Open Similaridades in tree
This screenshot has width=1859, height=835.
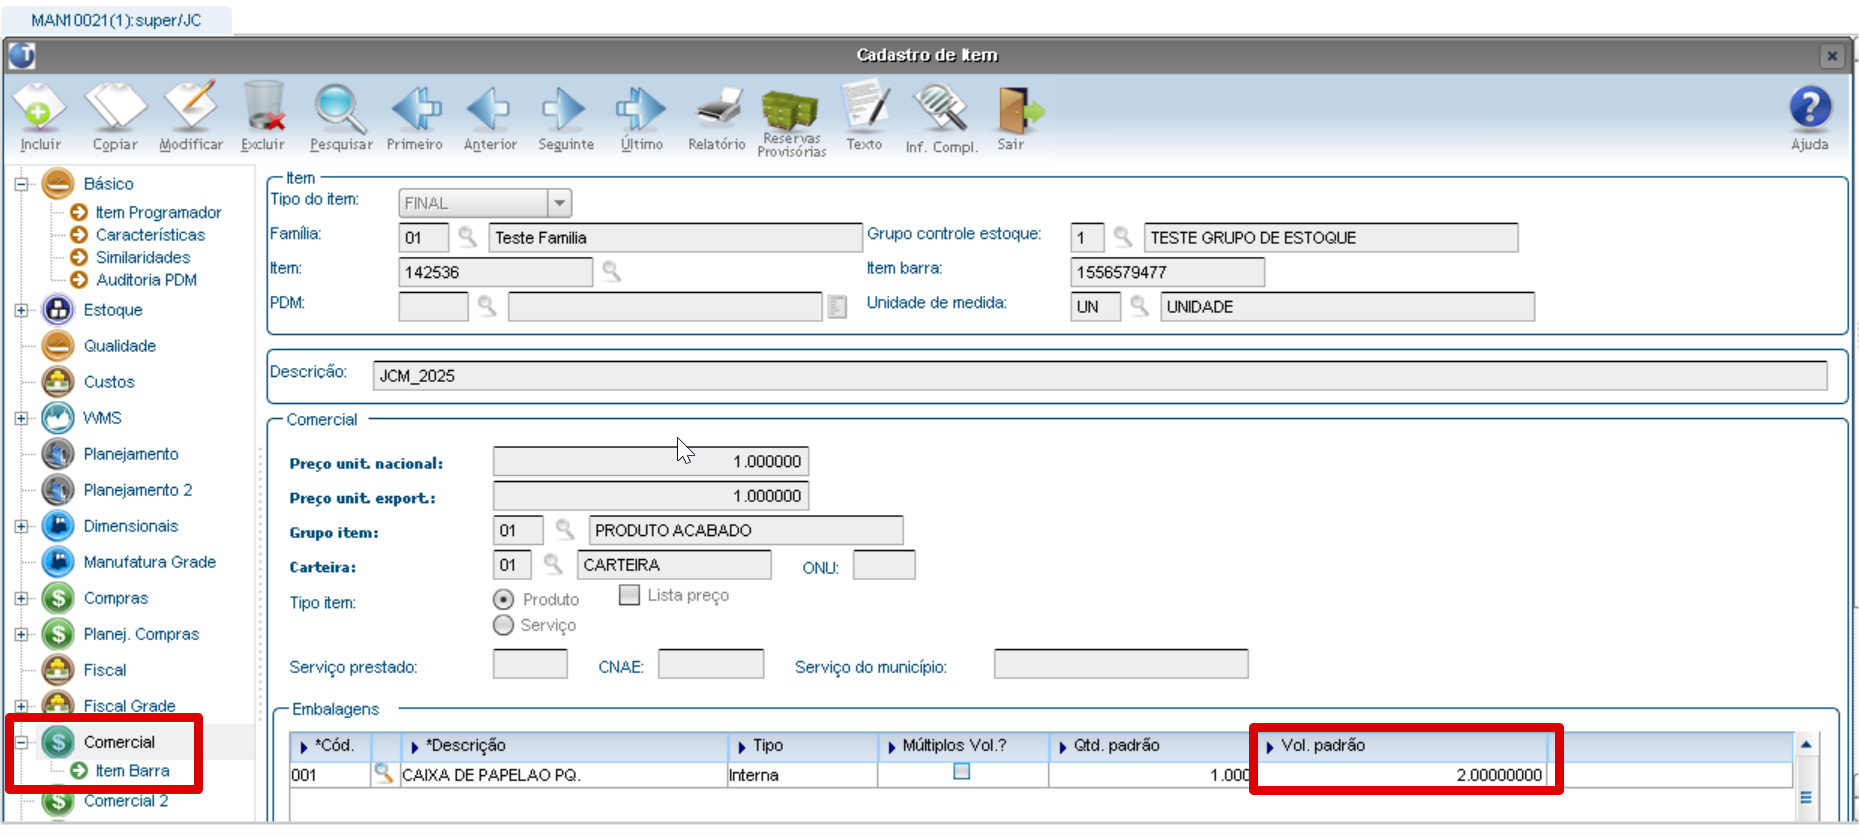point(143,258)
